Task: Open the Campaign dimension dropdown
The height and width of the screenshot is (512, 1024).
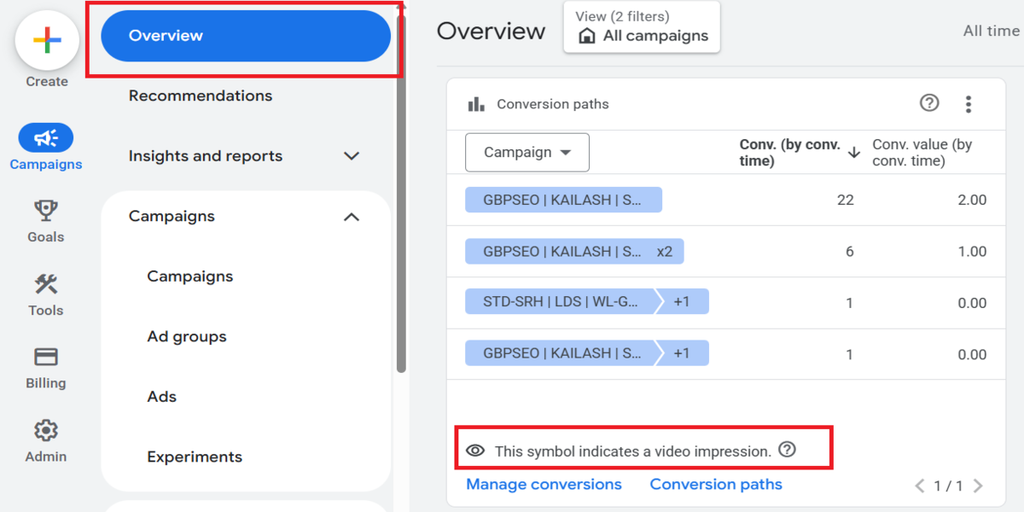Action: click(527, 152)
